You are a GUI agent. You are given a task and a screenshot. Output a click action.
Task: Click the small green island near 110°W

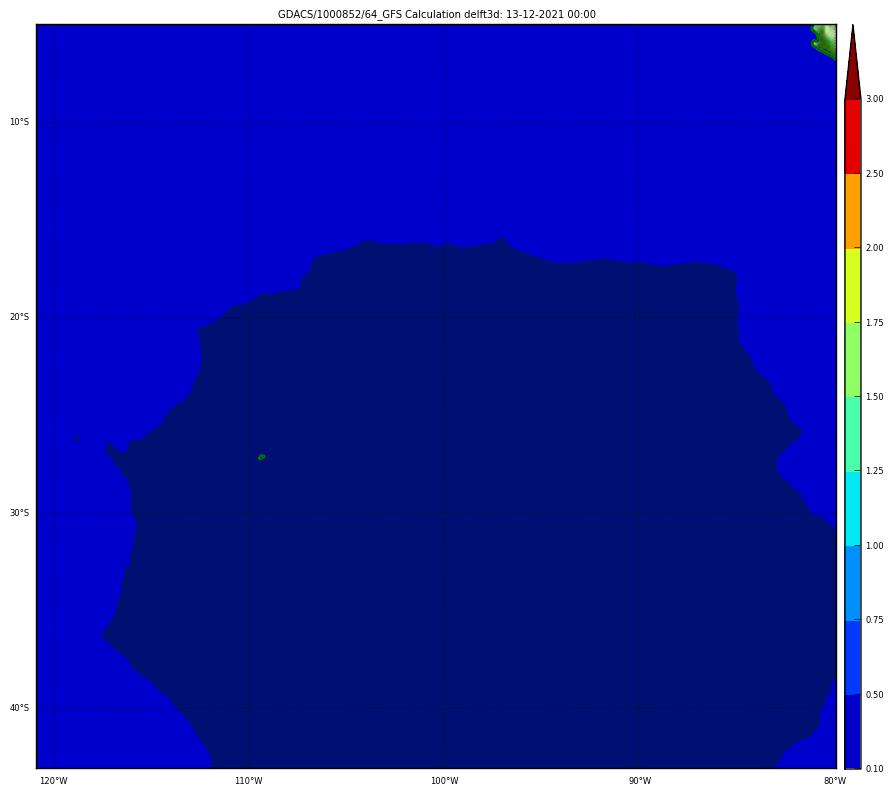[261, 457]
